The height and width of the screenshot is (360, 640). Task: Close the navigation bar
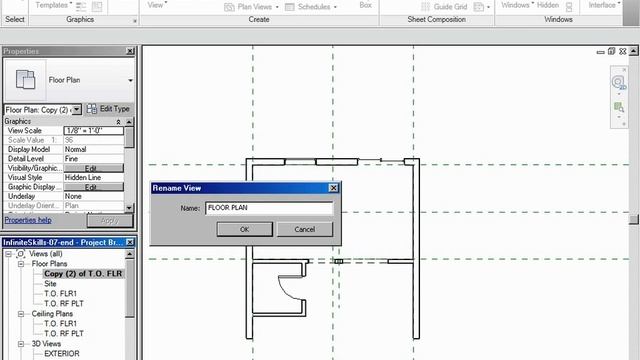click(x=624, y=70)
